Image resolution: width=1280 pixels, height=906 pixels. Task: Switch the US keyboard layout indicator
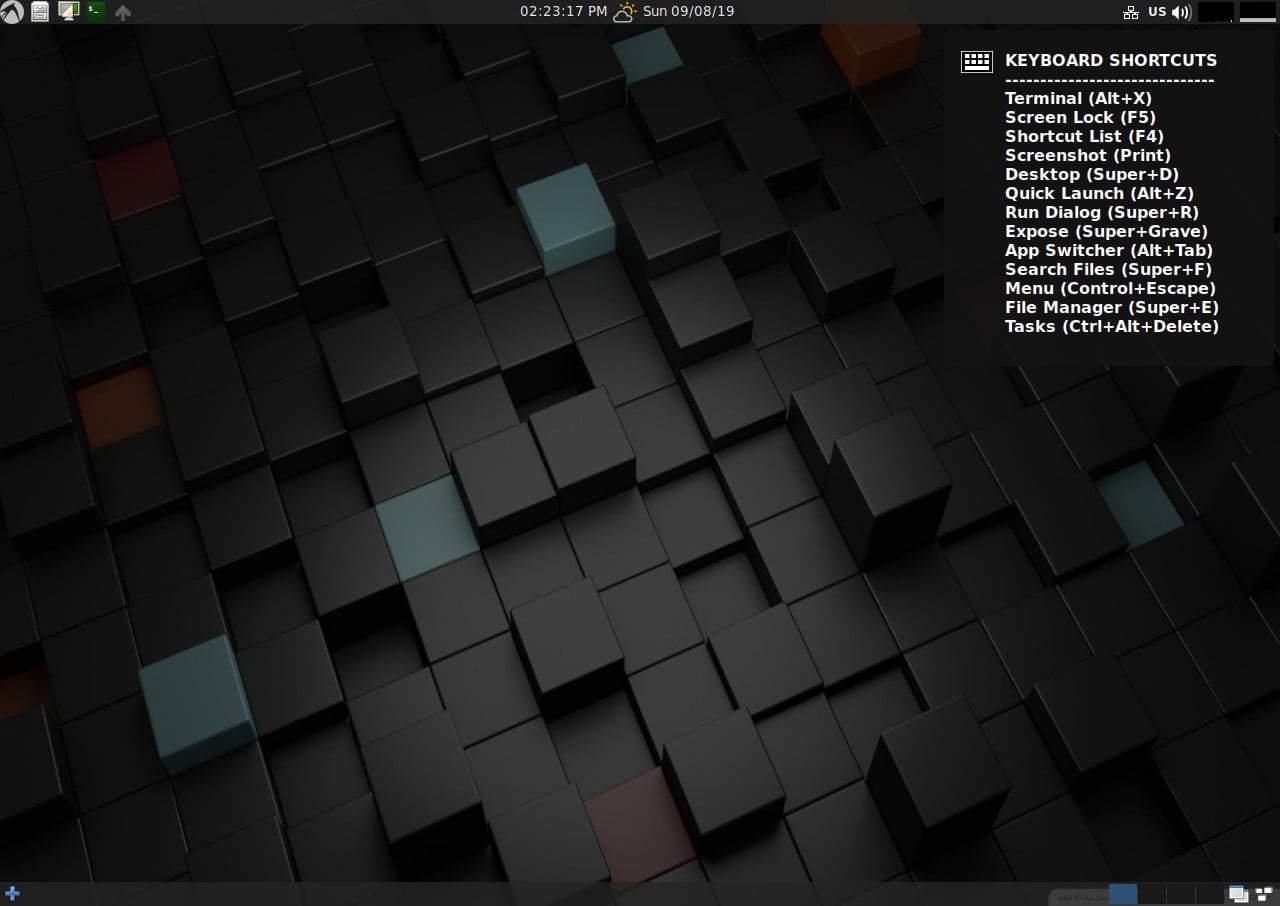tap(1157, 12)
